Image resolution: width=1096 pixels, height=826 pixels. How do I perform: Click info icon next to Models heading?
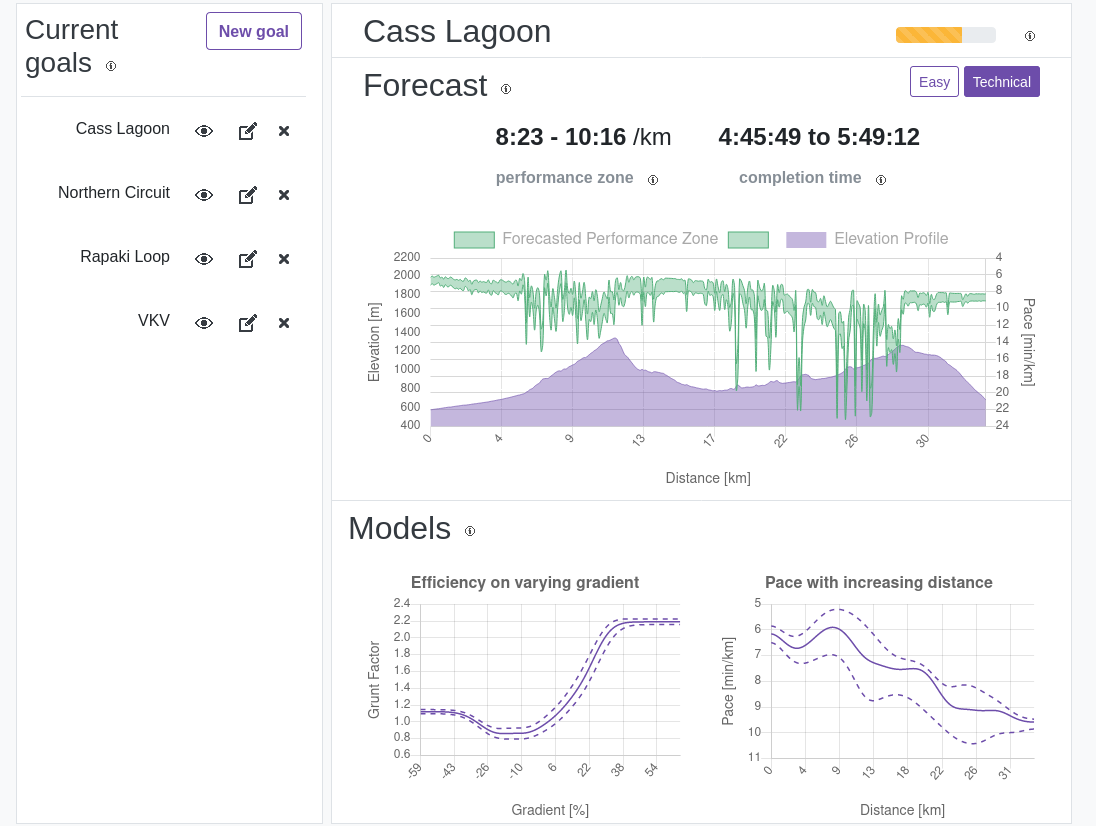470,531
